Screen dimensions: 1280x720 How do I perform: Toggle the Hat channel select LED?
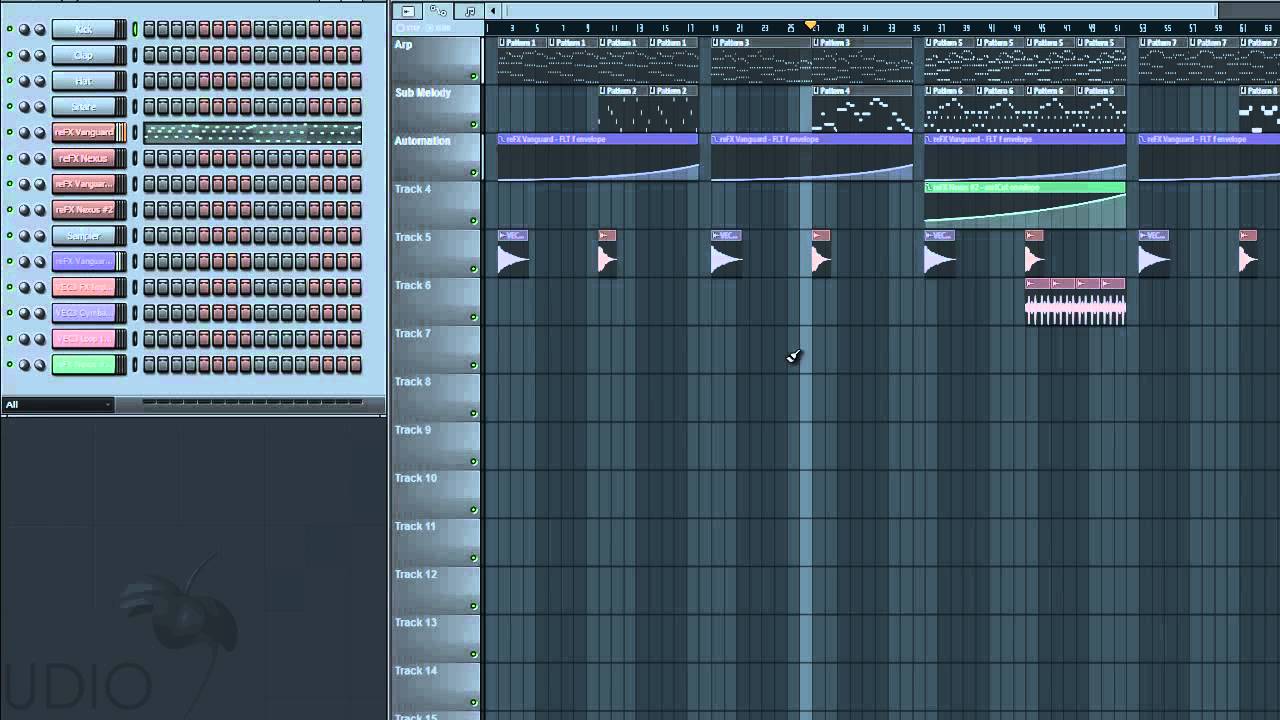pyautogui.click(x=135, y=81)
